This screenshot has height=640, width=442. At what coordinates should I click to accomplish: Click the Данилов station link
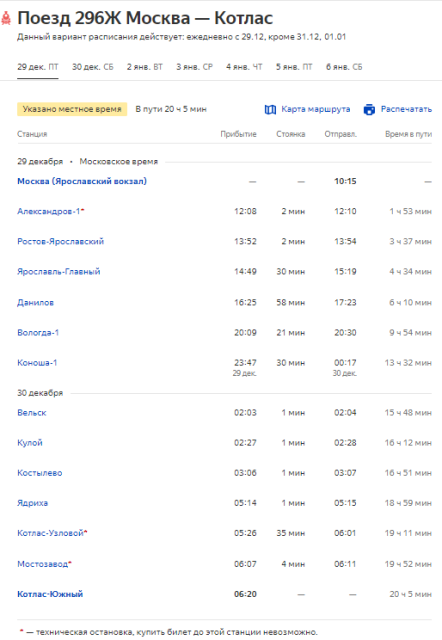[35, 302]
